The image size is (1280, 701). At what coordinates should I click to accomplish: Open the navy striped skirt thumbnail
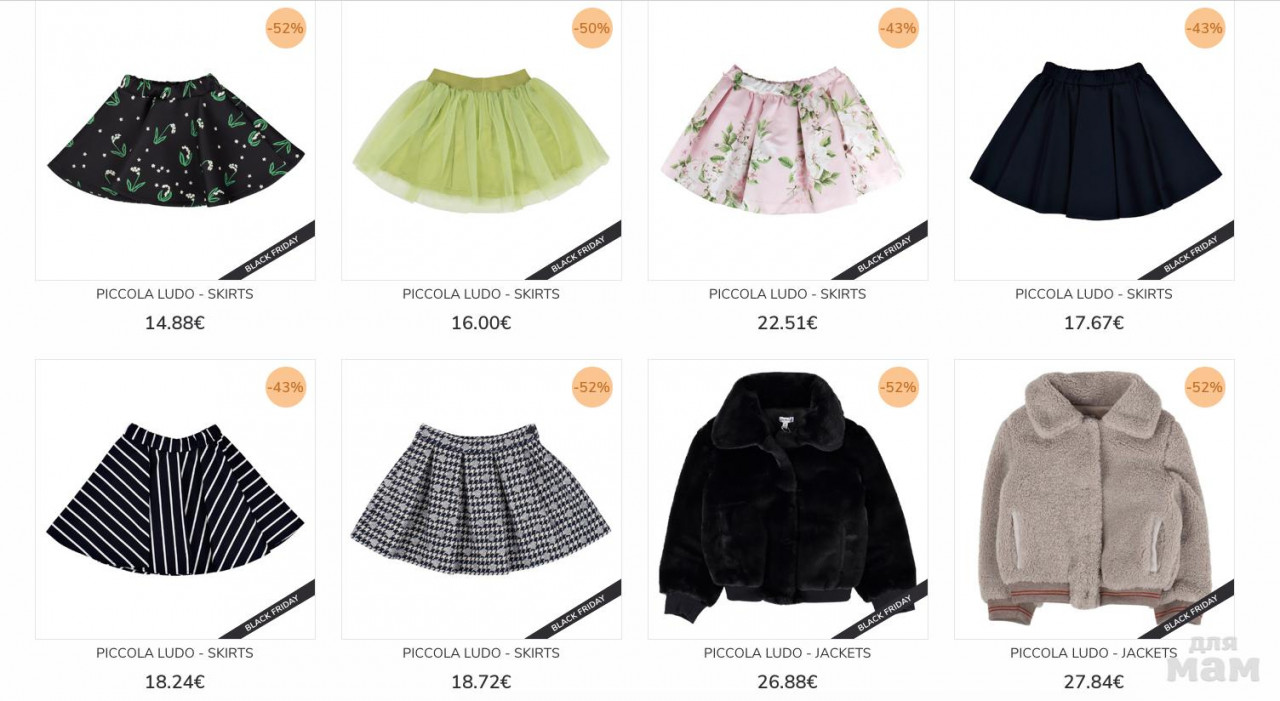pyautogui.click(x=175, y=499)
